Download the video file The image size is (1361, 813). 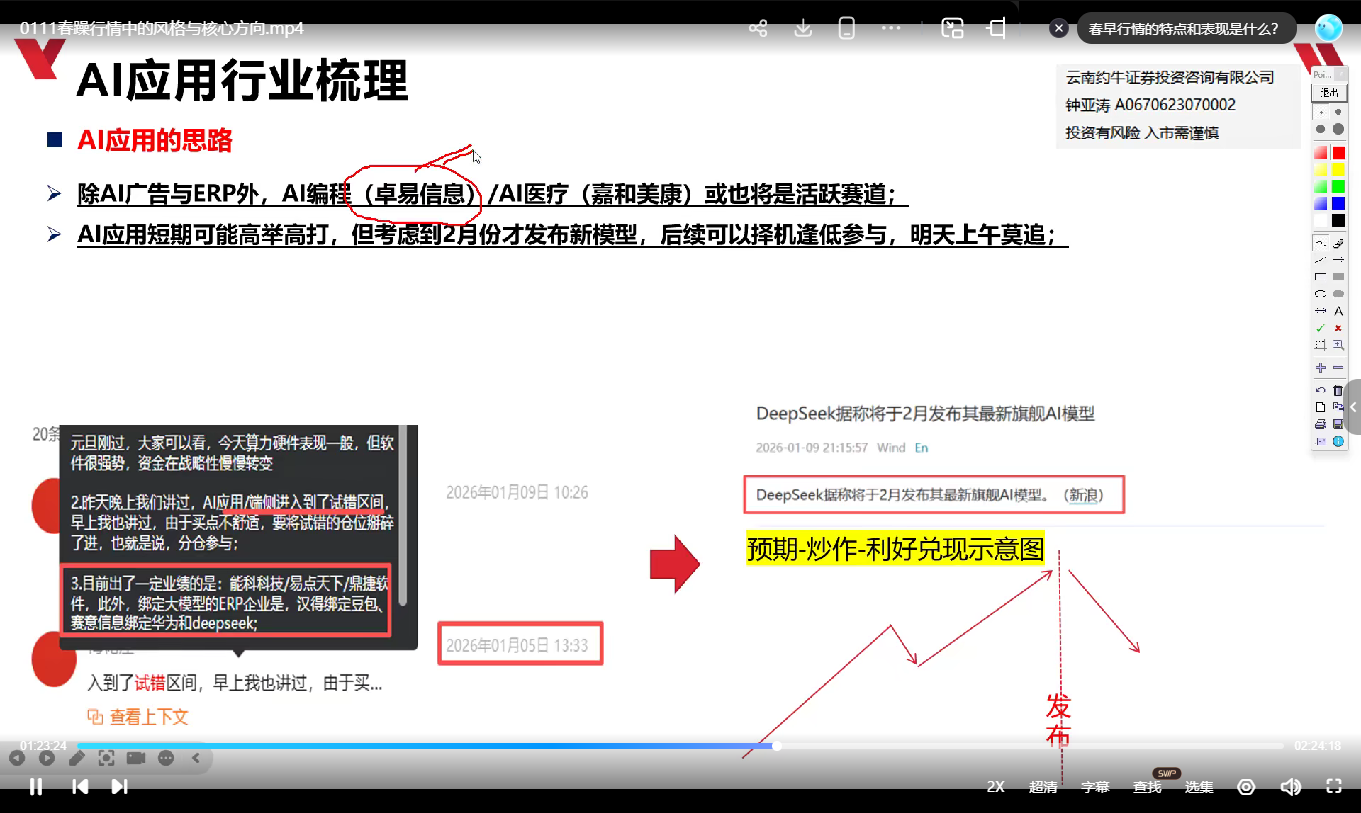click(x=802, y=29)
